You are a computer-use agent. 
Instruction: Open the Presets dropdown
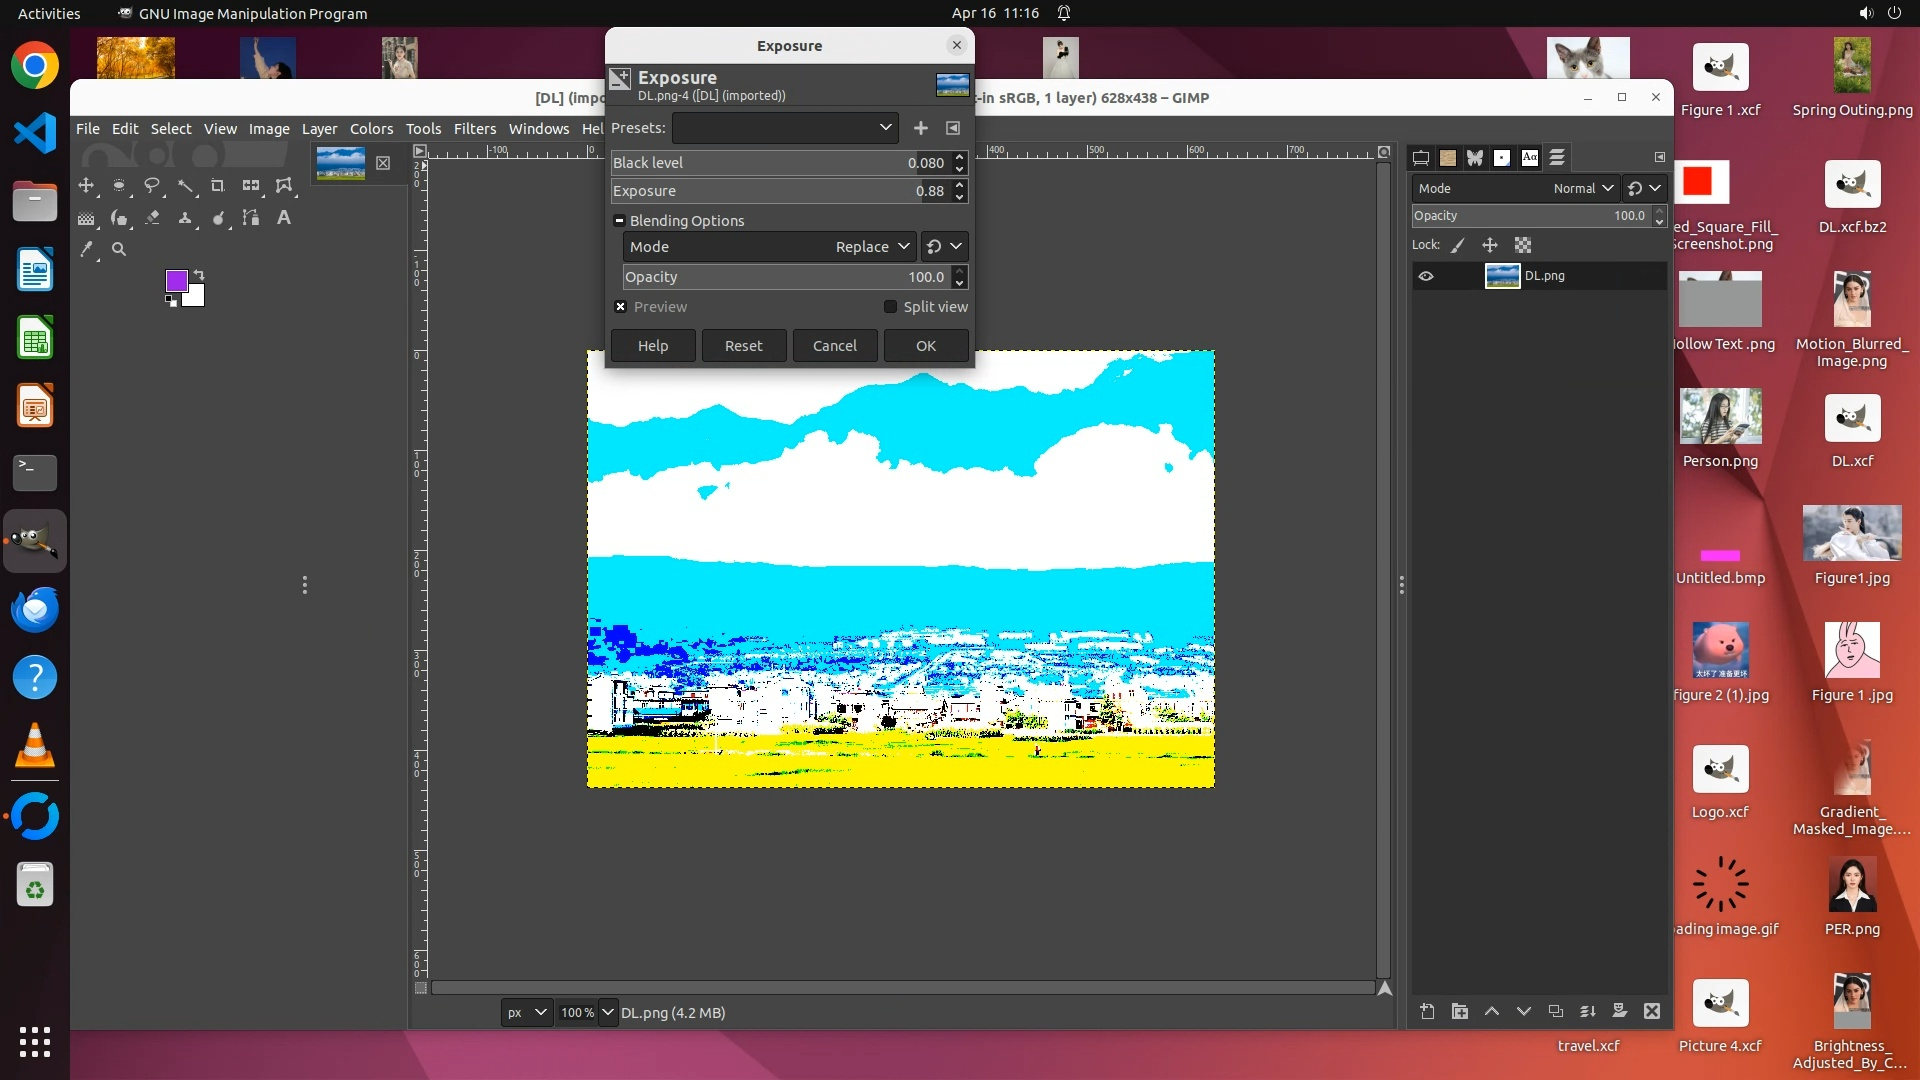(x=785, y=128)
